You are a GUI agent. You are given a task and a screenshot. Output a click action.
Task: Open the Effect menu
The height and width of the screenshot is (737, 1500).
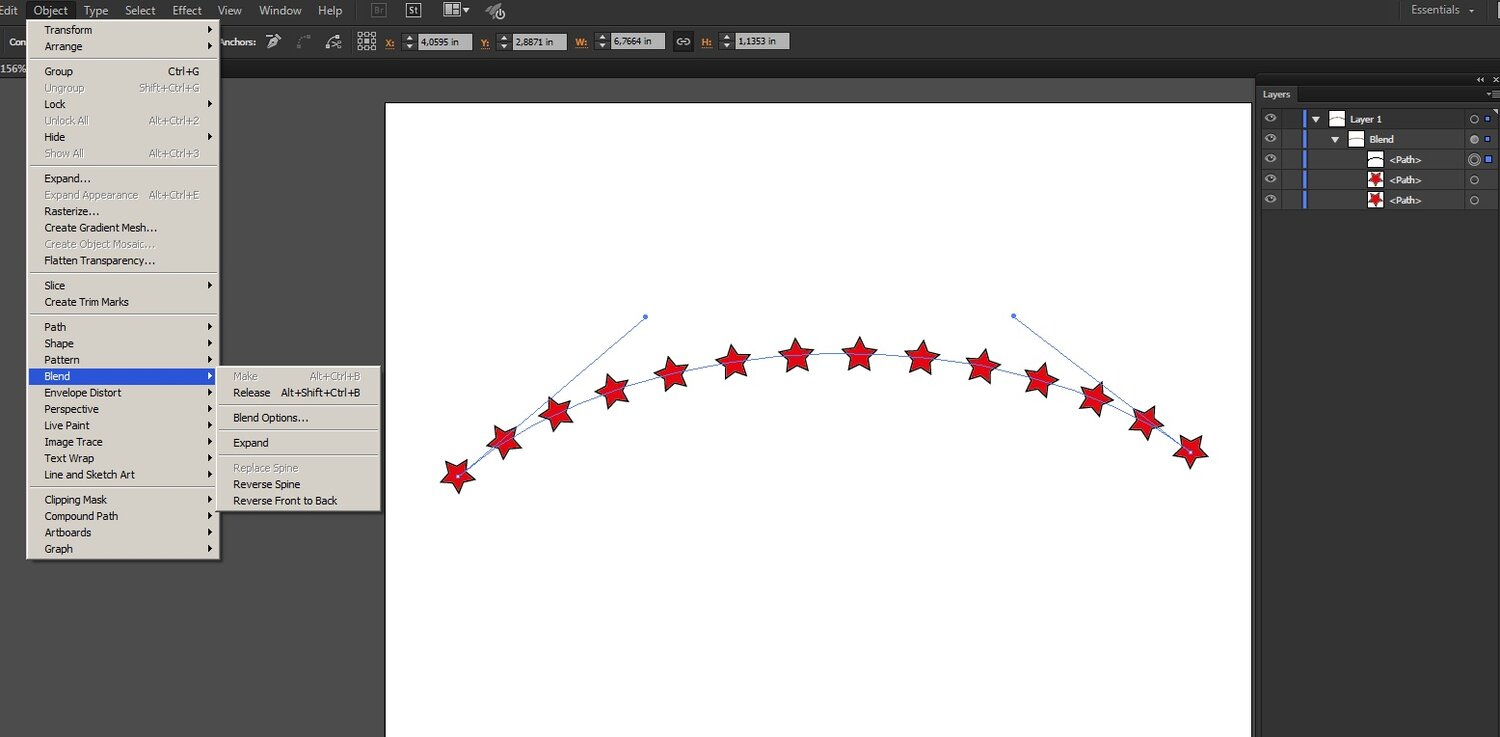click(187, 10)
